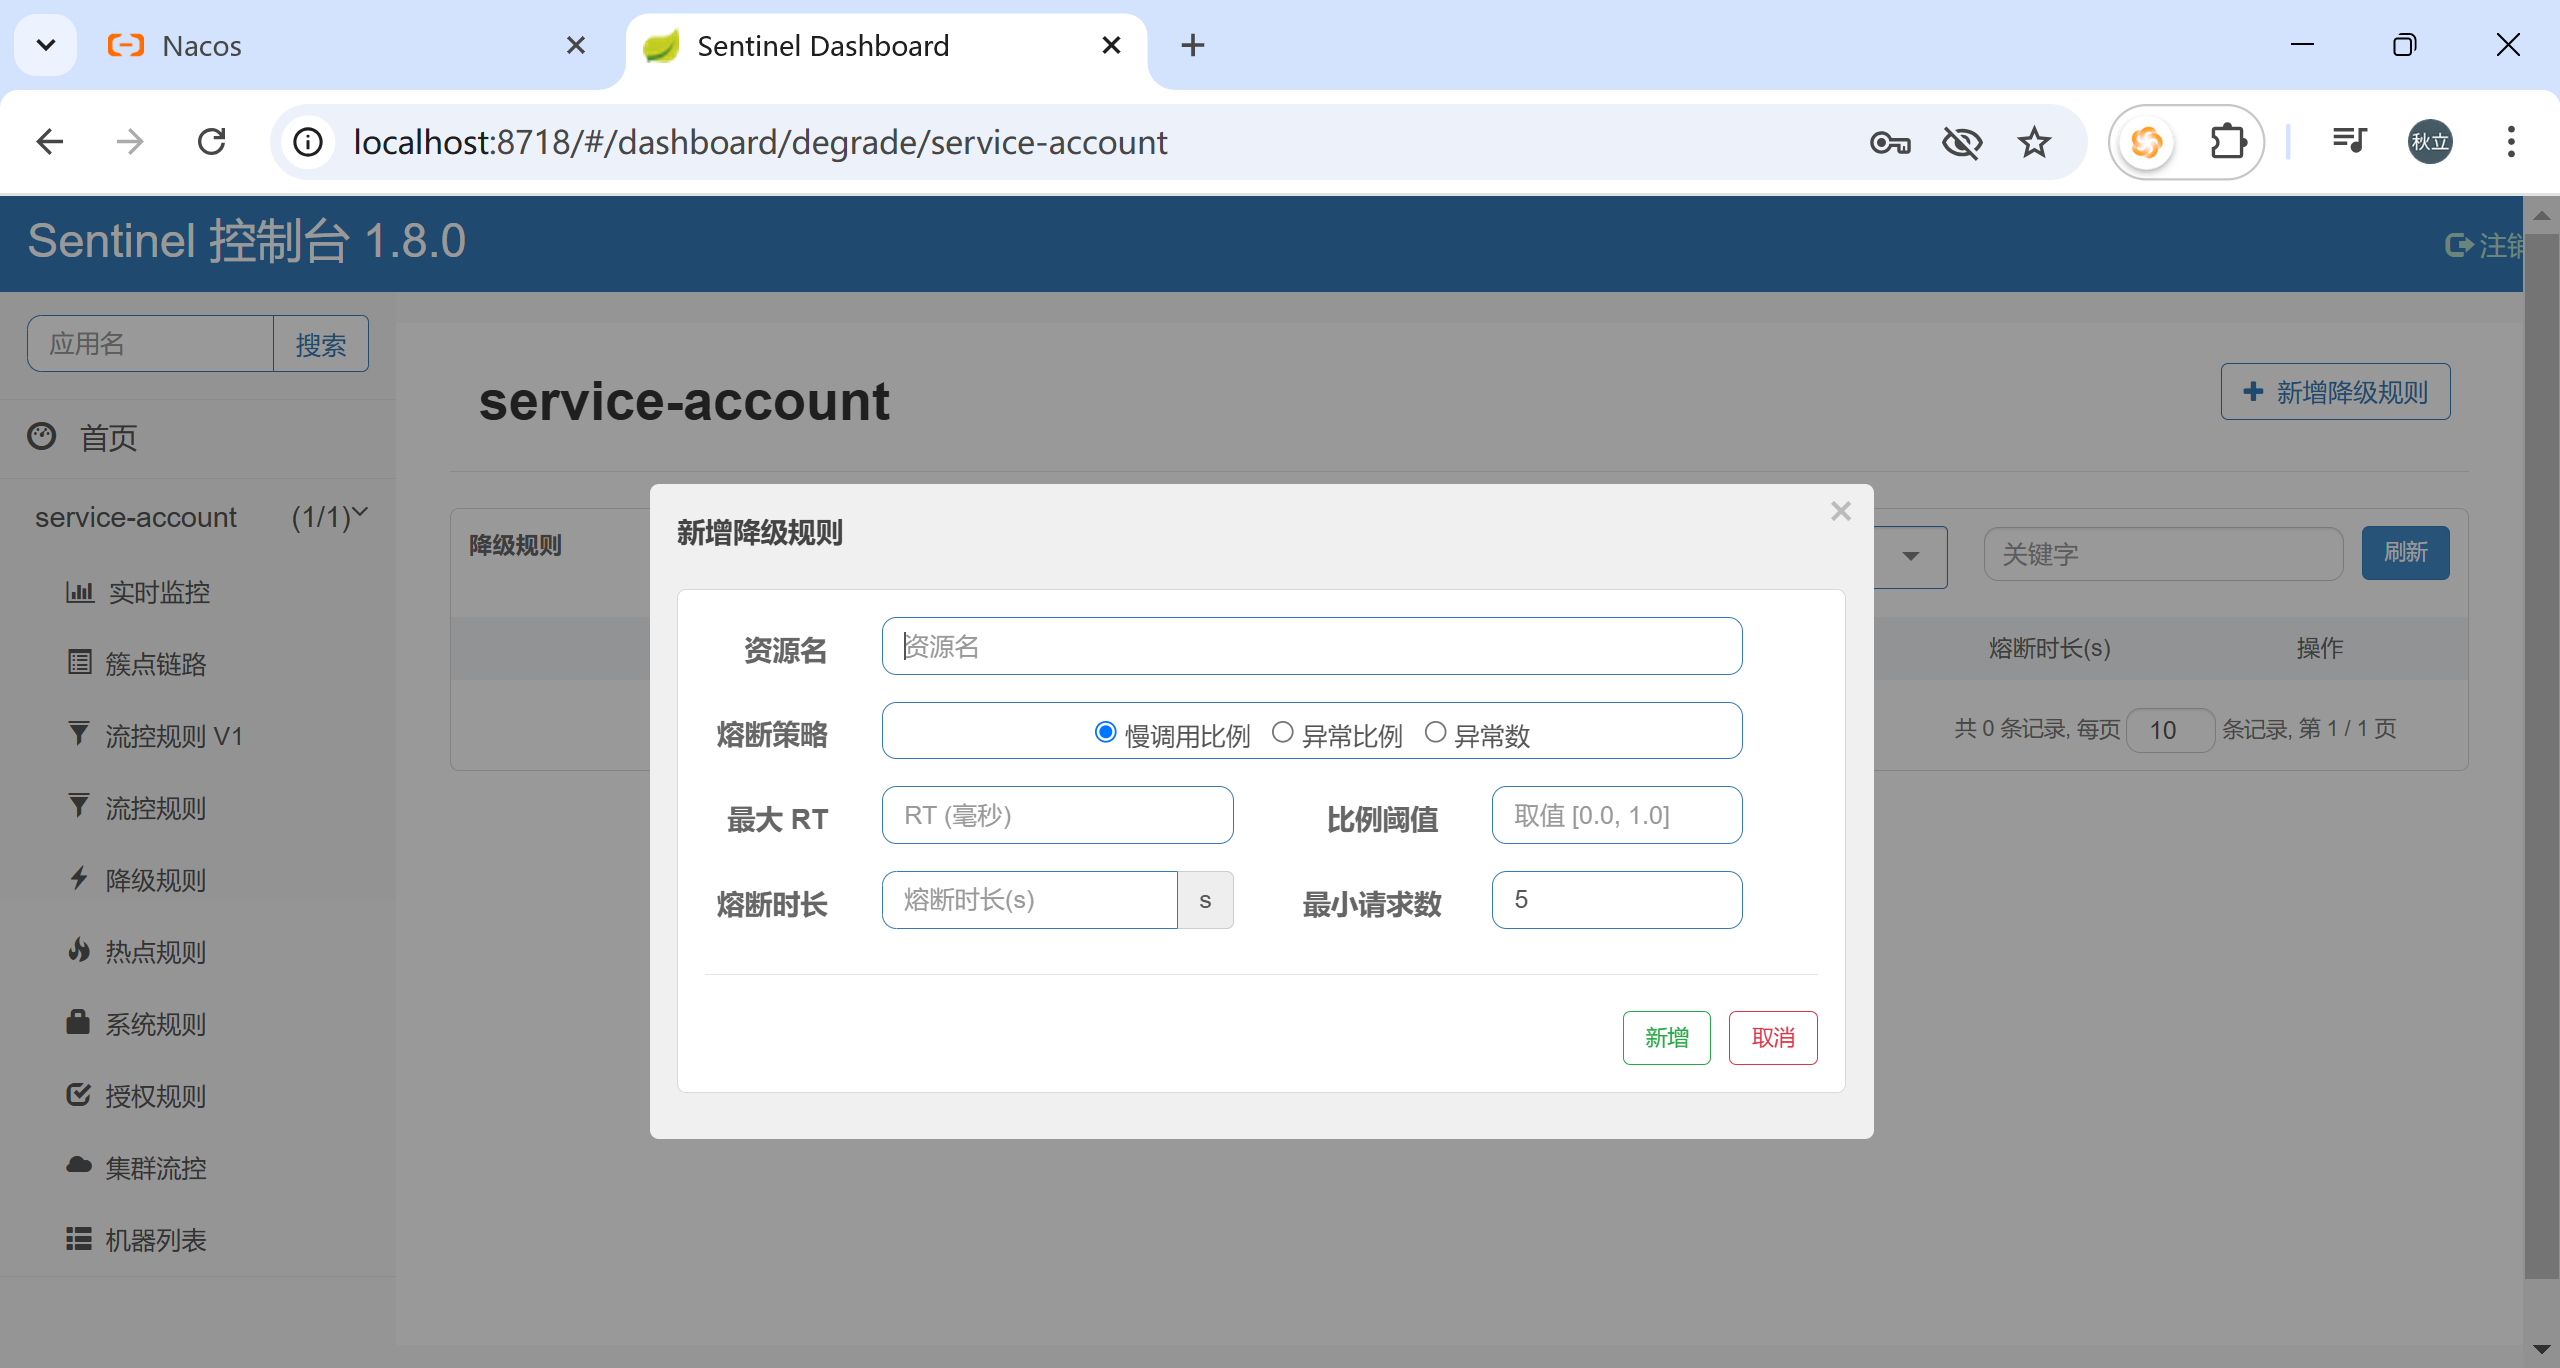Open the dropdown beside the 关键字 field
The image size is (2560, 1368).
(x=1910, y=556)
